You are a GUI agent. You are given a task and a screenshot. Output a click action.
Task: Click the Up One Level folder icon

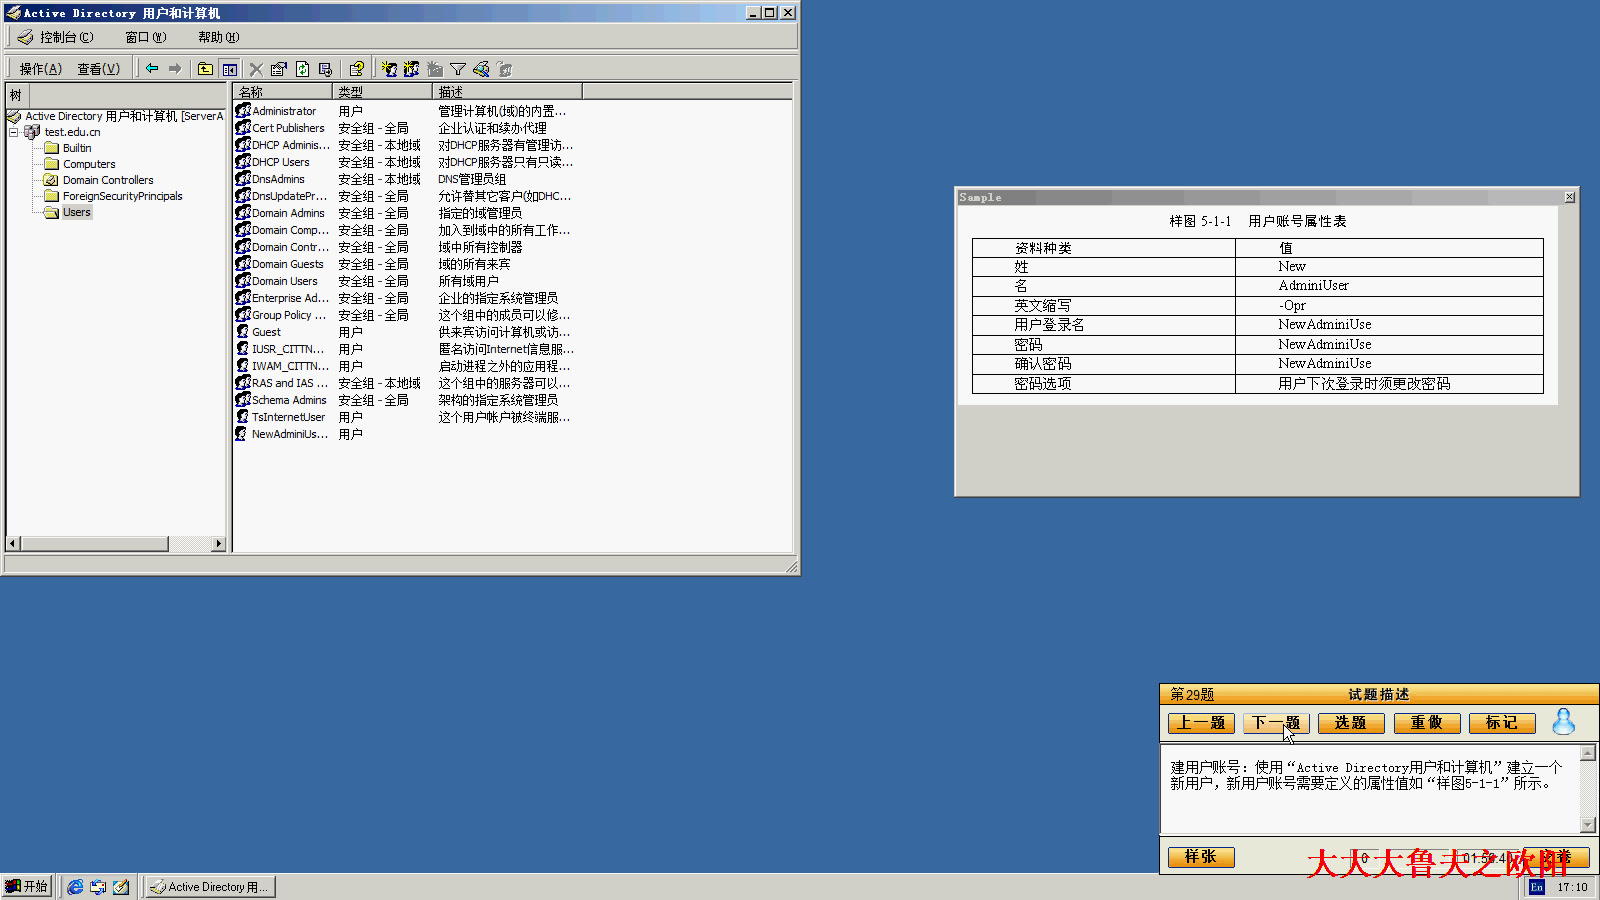click(x=205, y=69)
